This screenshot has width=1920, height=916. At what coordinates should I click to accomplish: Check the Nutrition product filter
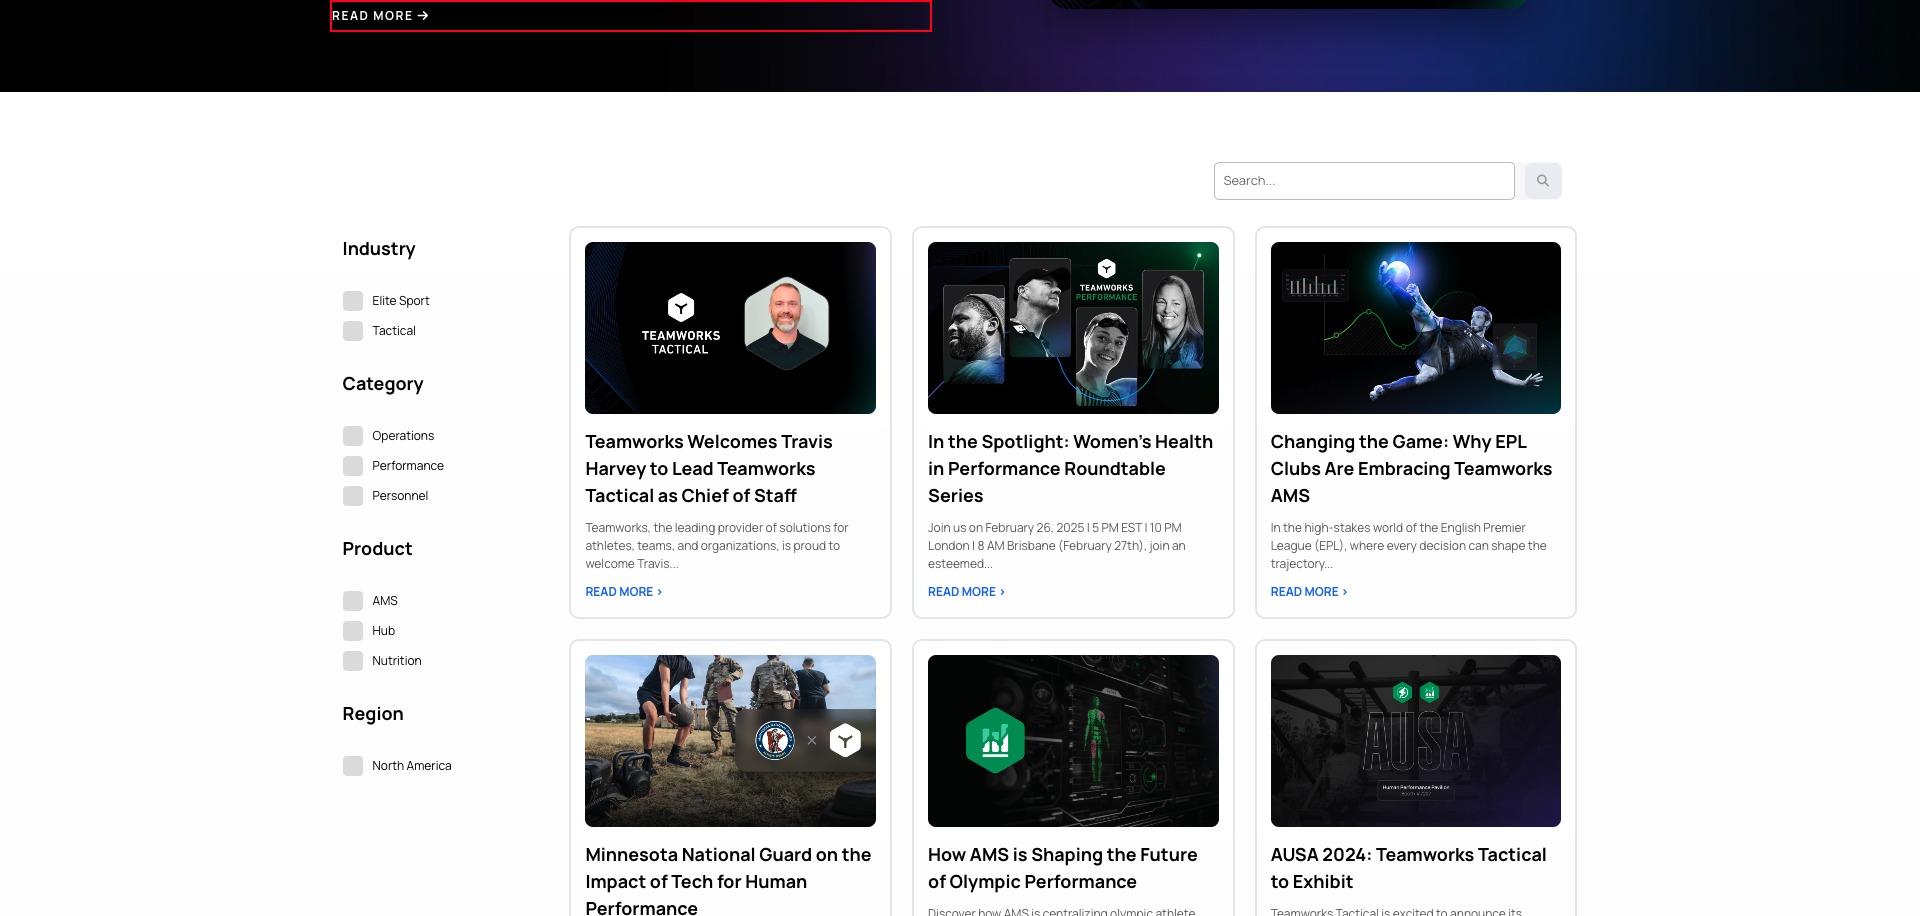coord(353,660)
